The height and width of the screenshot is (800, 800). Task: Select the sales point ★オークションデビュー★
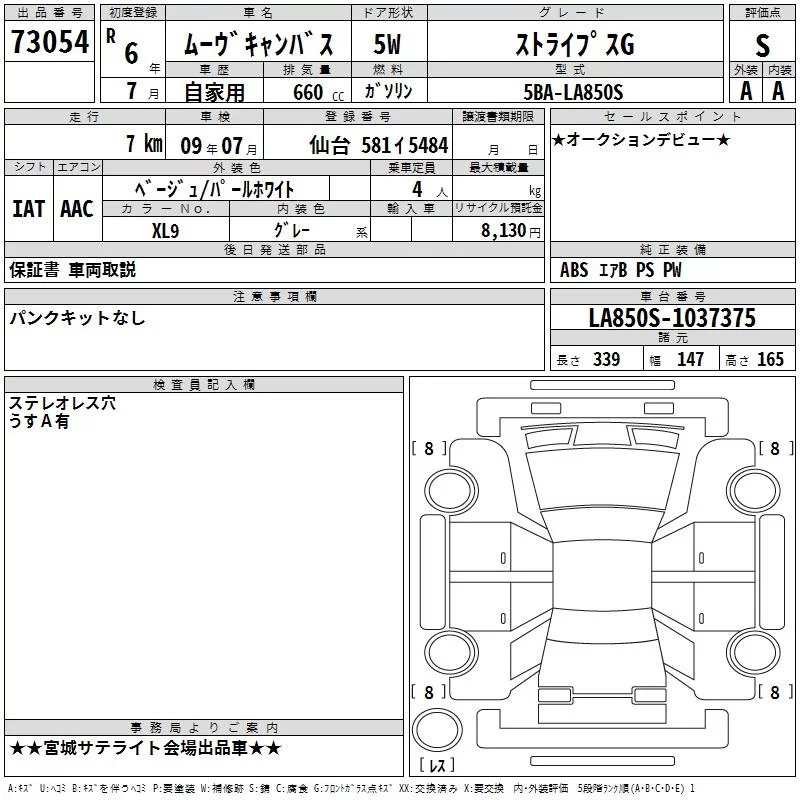pos(641,140)
